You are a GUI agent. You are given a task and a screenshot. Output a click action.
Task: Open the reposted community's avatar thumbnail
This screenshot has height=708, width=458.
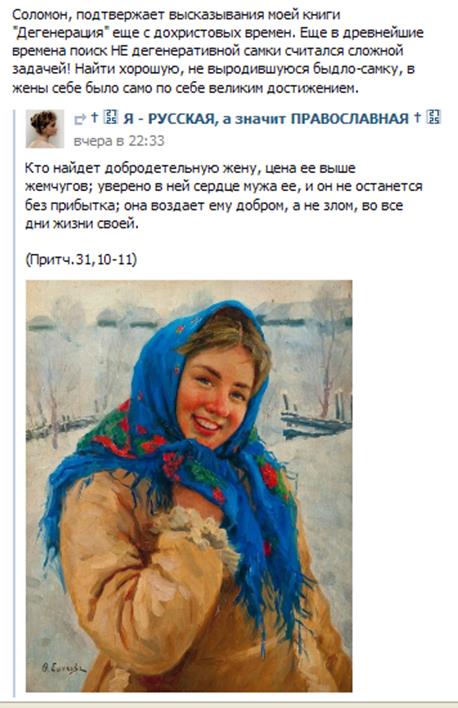pyautogui.click(x=44, y=129)
